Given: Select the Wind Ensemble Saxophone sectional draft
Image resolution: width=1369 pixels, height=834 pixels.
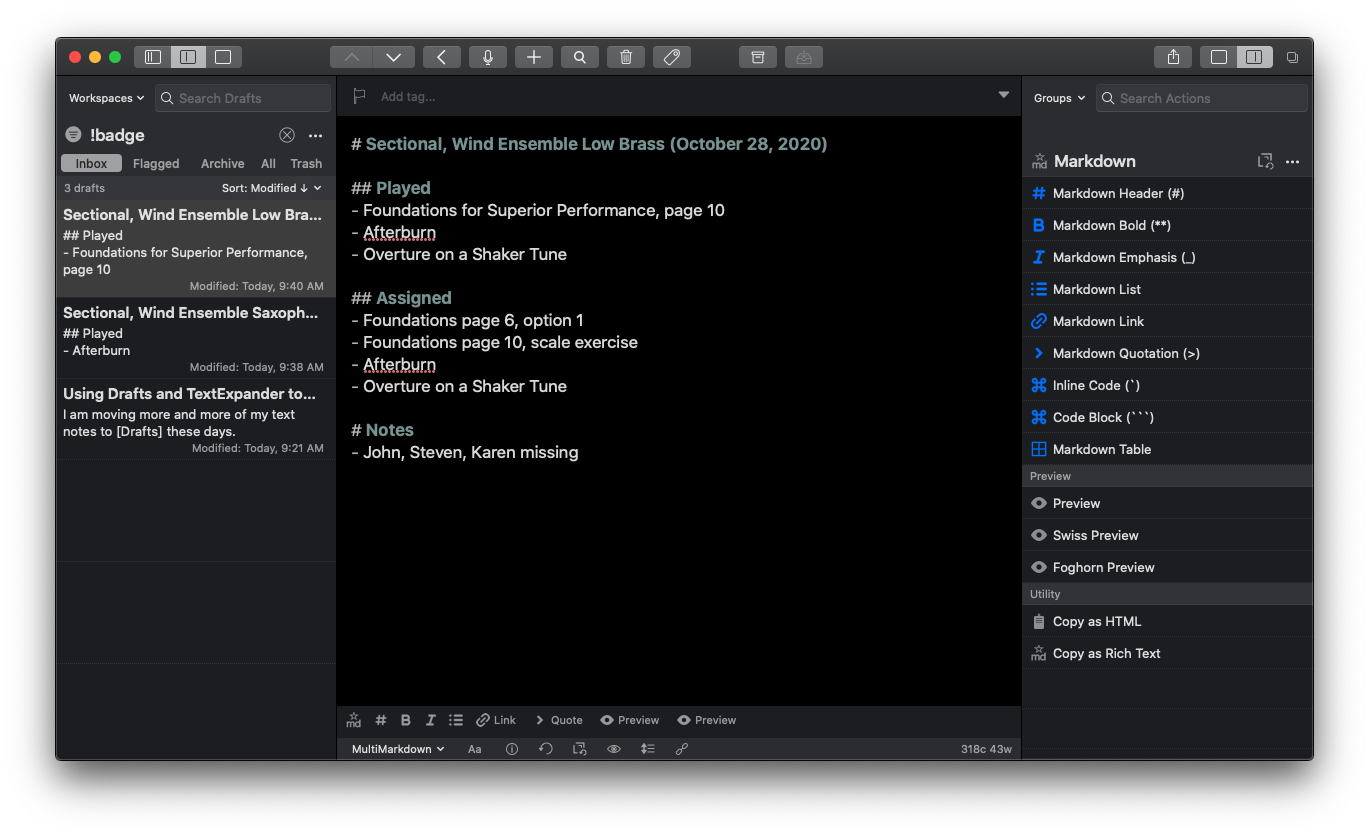Looking at the screenshot, I should point(196,338).
